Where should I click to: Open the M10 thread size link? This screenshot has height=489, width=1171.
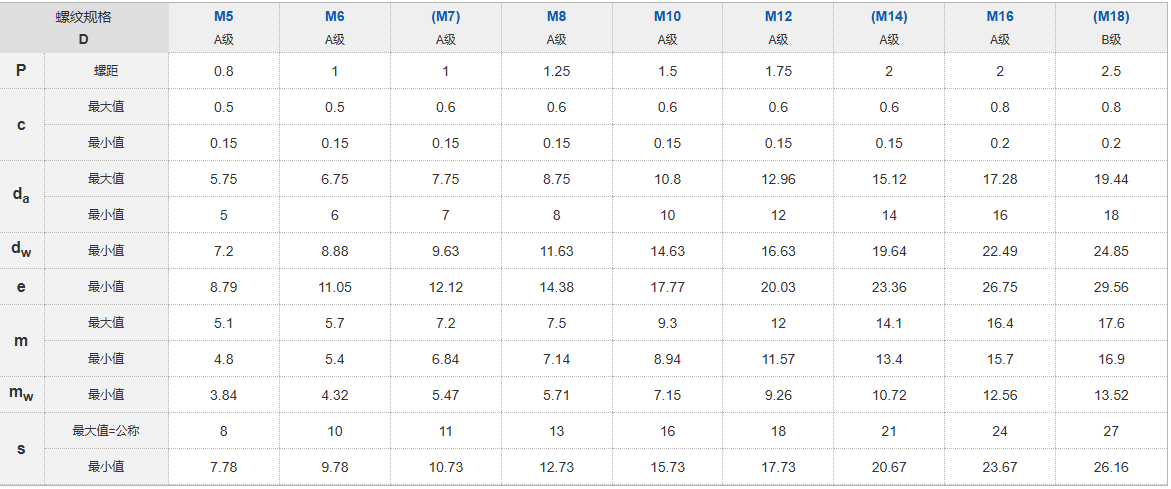coord(668,16)
